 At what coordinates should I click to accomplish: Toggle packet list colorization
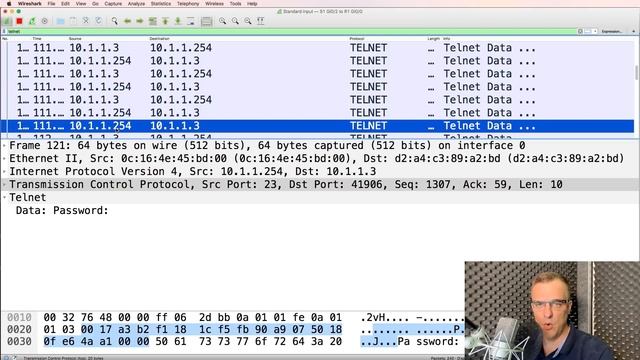pos(207,21)
